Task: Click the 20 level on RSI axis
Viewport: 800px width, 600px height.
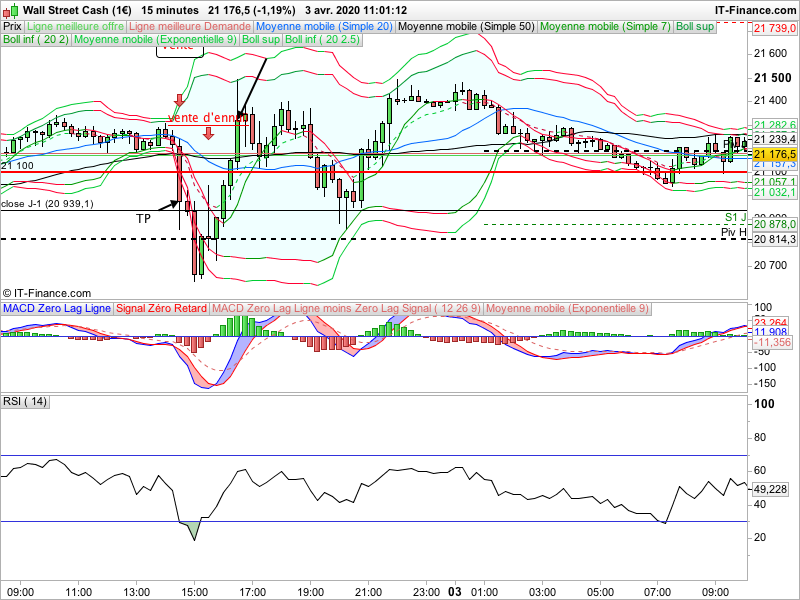Action: pos(760,537)
